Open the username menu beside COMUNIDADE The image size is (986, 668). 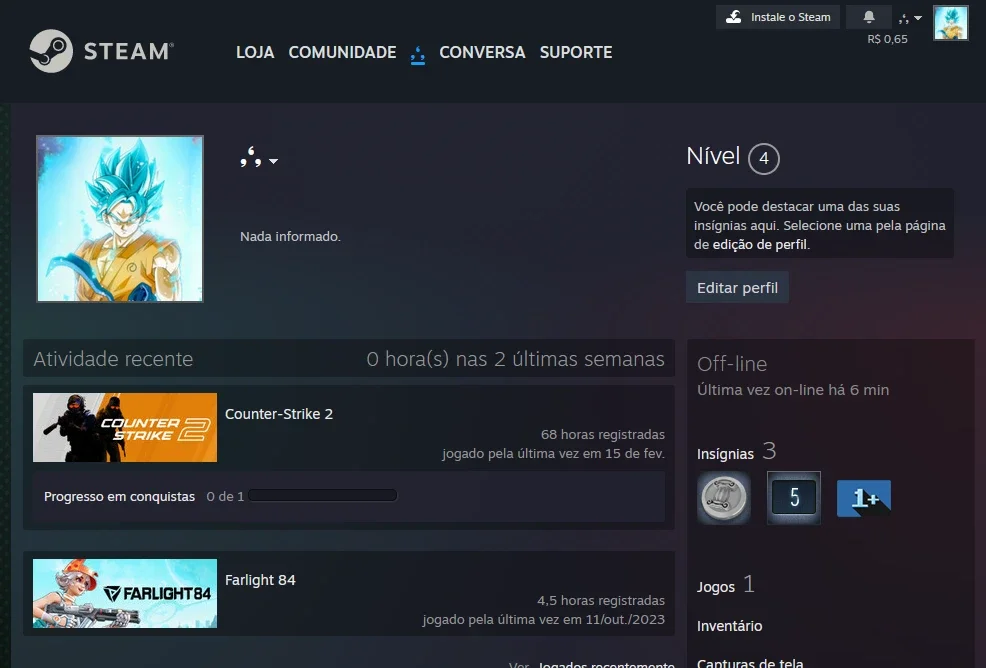(x=418, y=55)
